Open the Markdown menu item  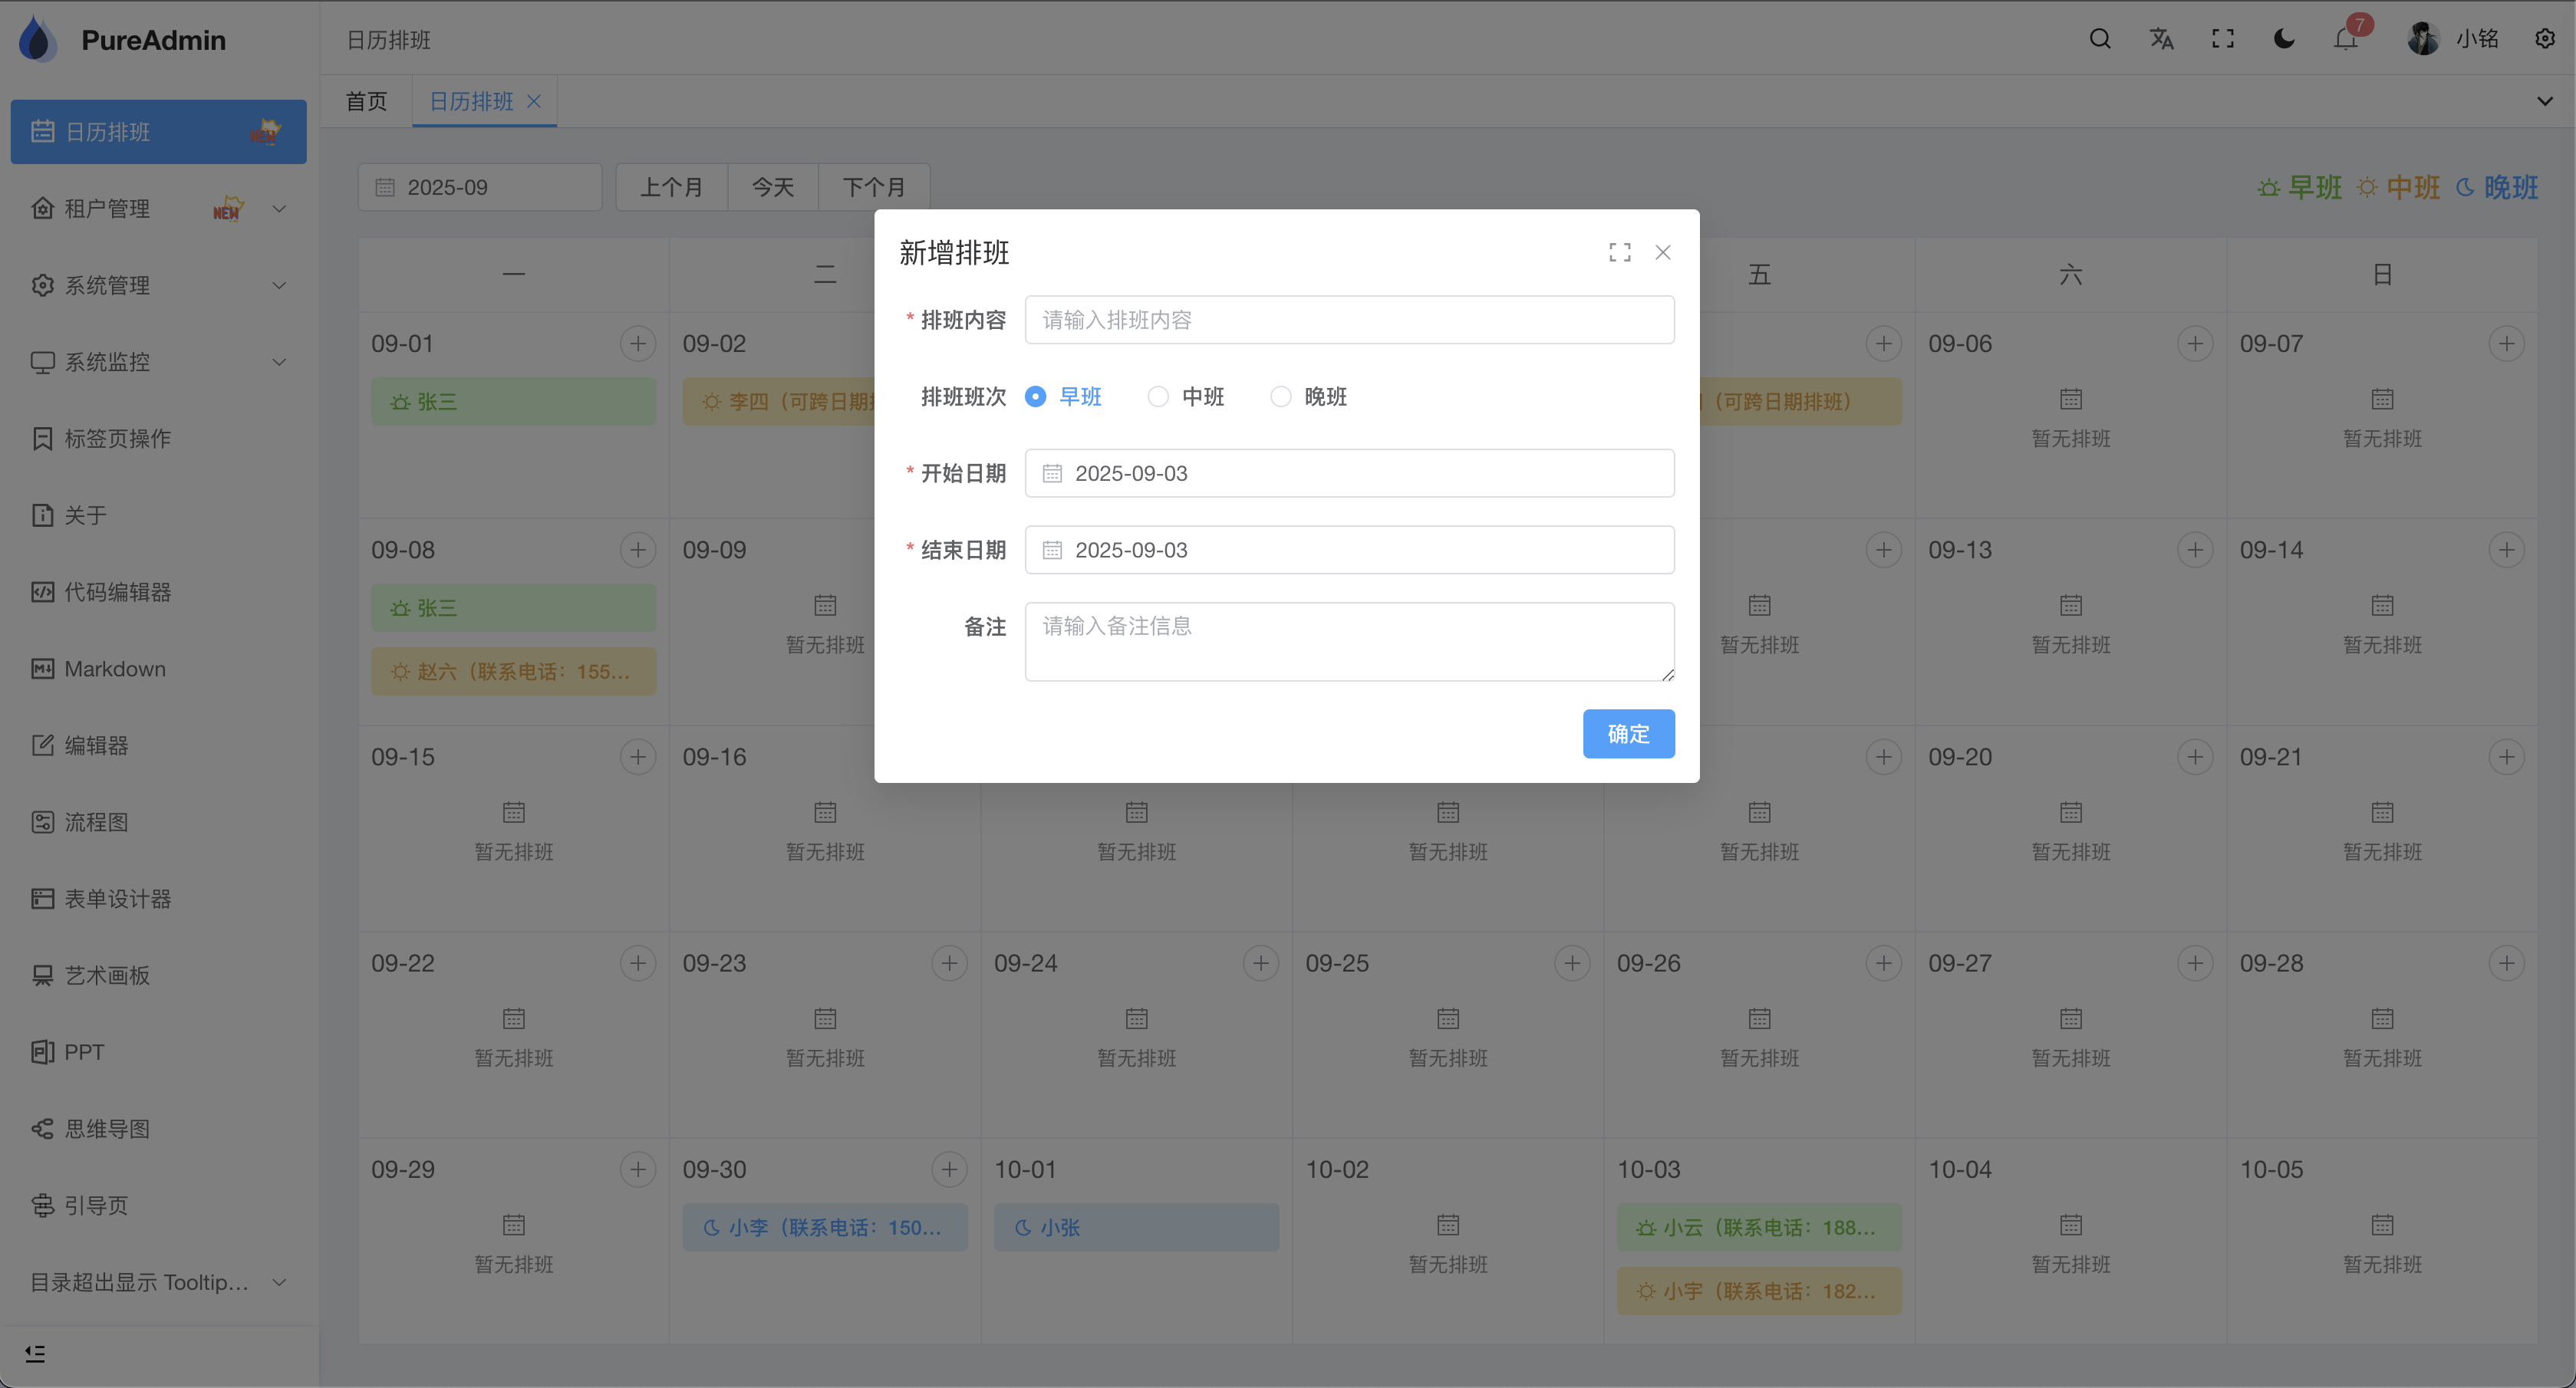(114, 668)
